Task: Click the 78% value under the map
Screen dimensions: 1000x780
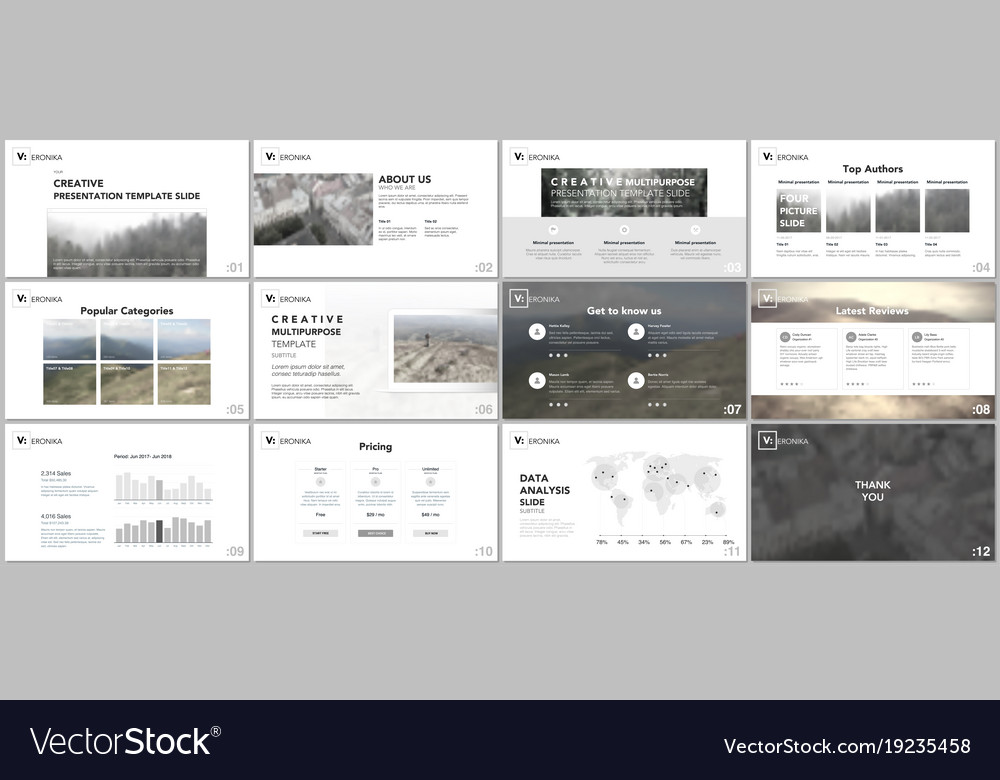Action: click(x=601, y=542)
